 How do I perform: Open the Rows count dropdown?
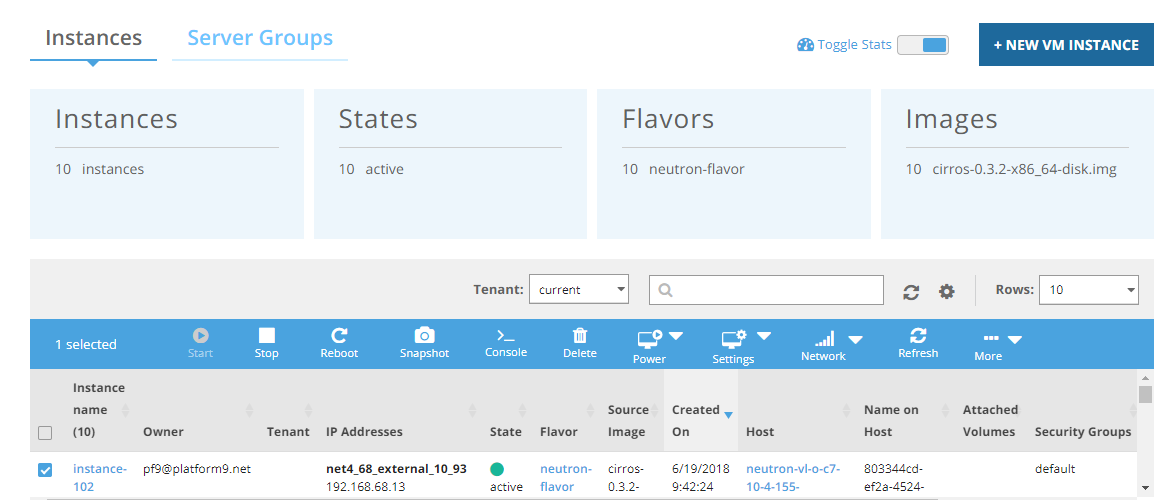pyautogui.click(x=1088, y=290)
